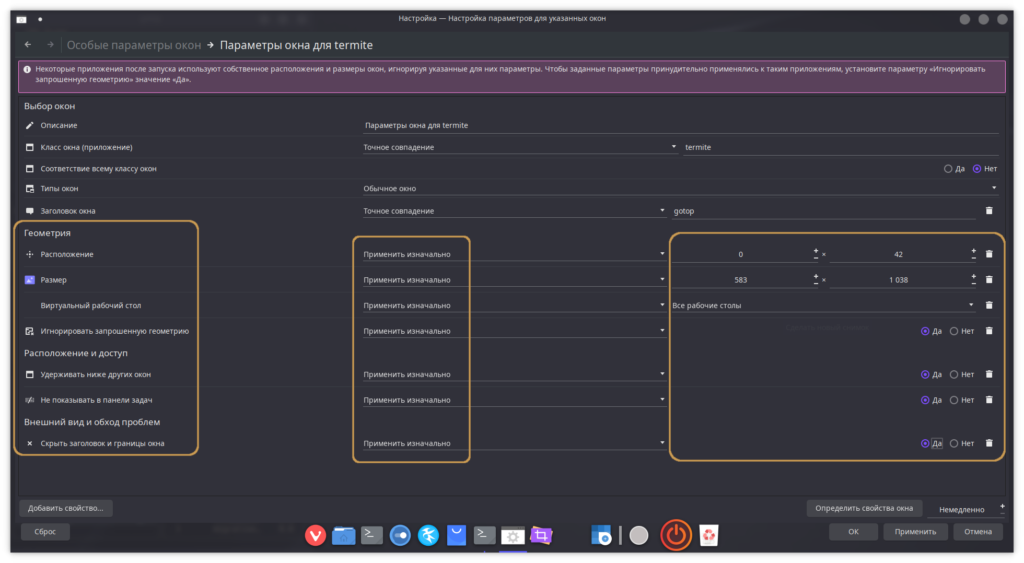The image size is (1024, 563).
Task: Adjust the position X stepper showing 0
Action: point(745,254)
